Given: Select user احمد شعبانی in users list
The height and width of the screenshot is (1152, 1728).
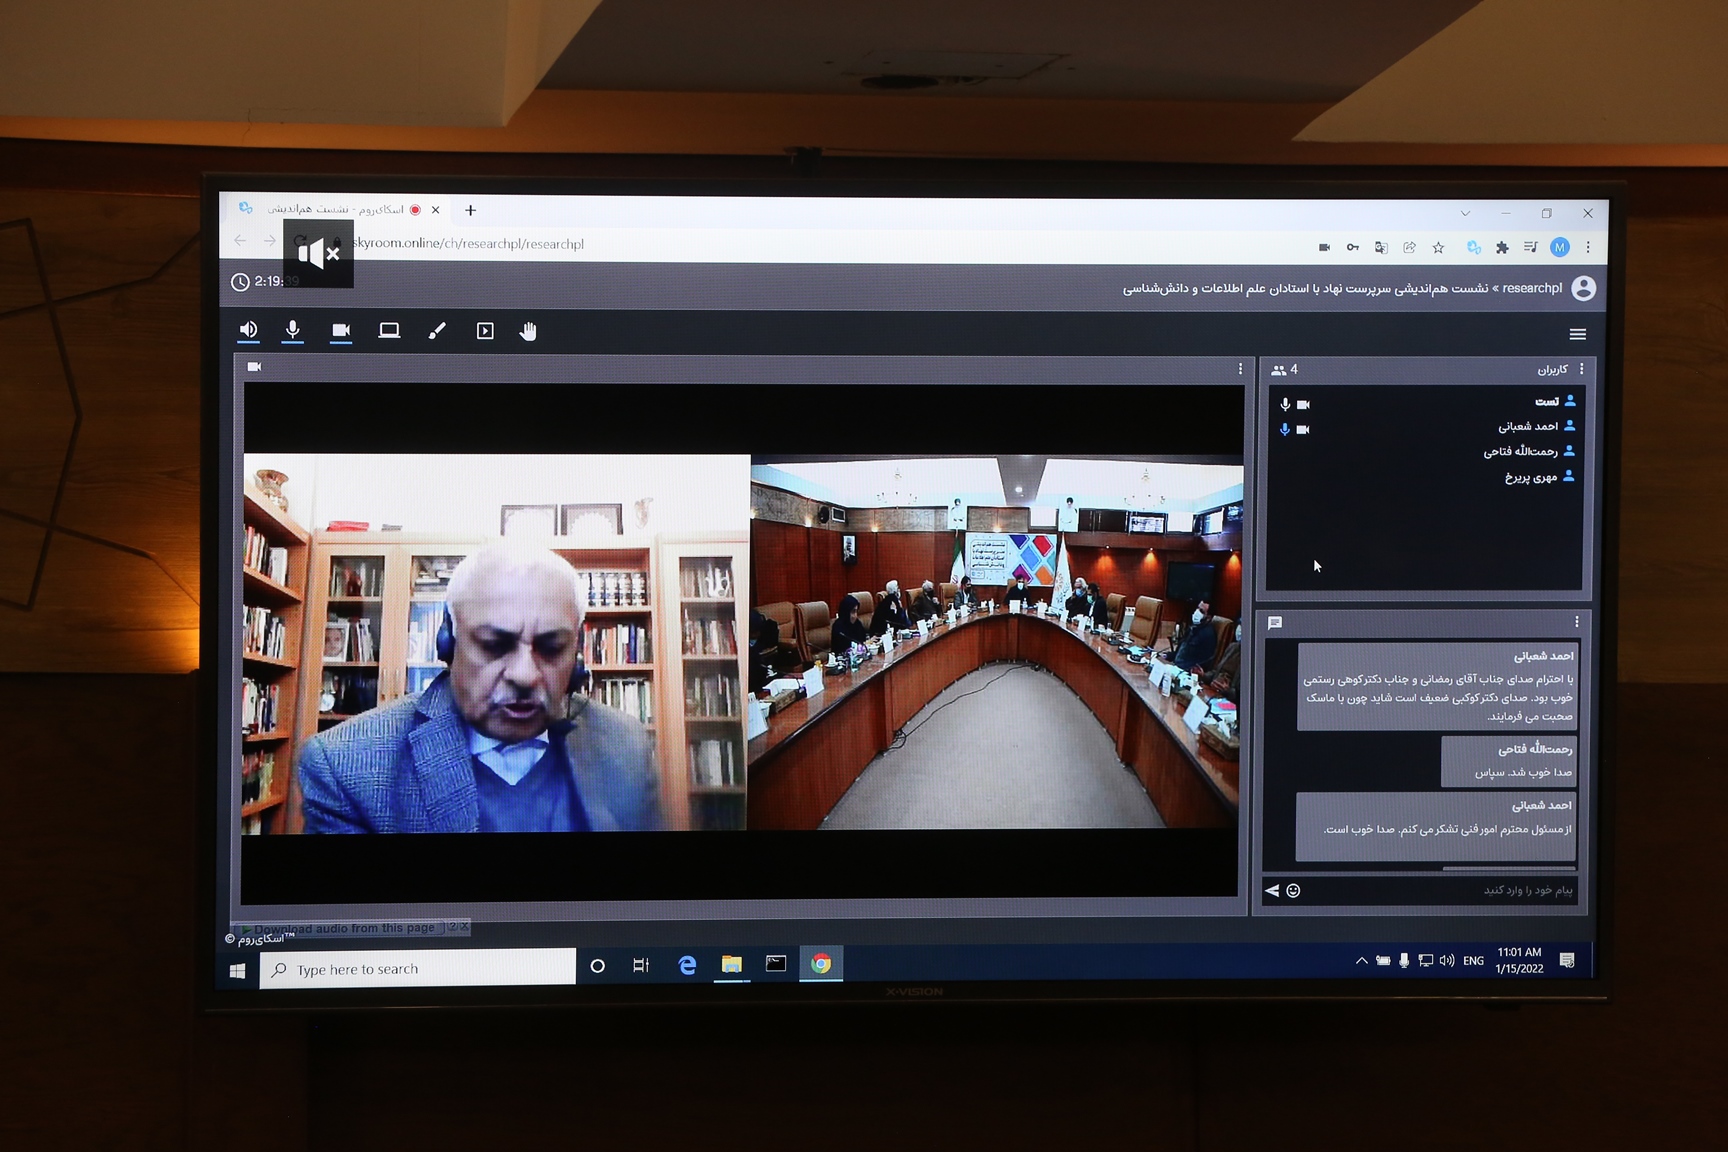Looking at the screenshot, I should pos(1528,426).
